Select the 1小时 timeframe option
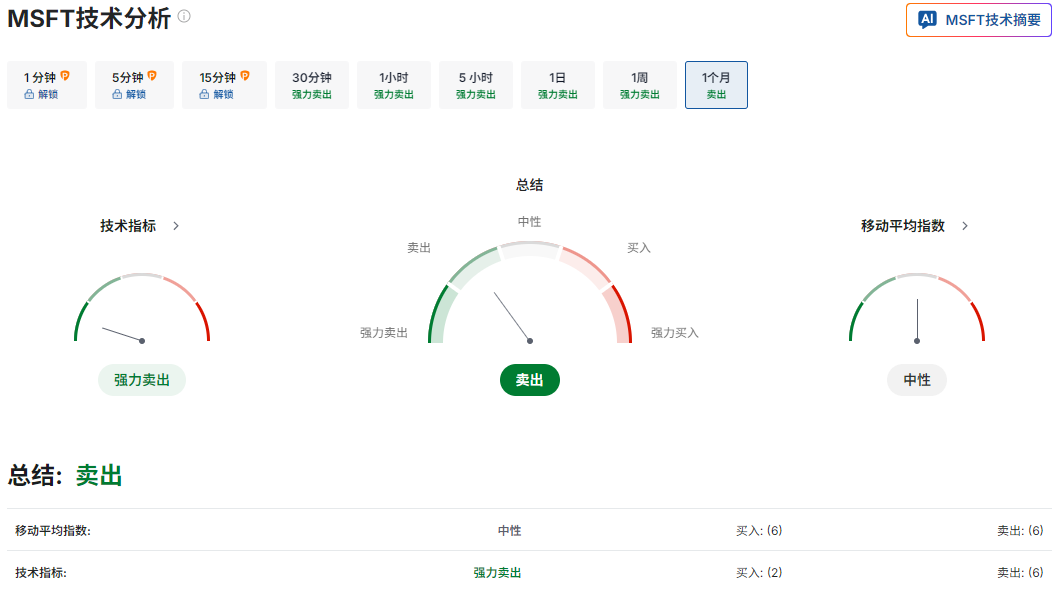This screenshot has width=1059, height=590. [393, 84]
